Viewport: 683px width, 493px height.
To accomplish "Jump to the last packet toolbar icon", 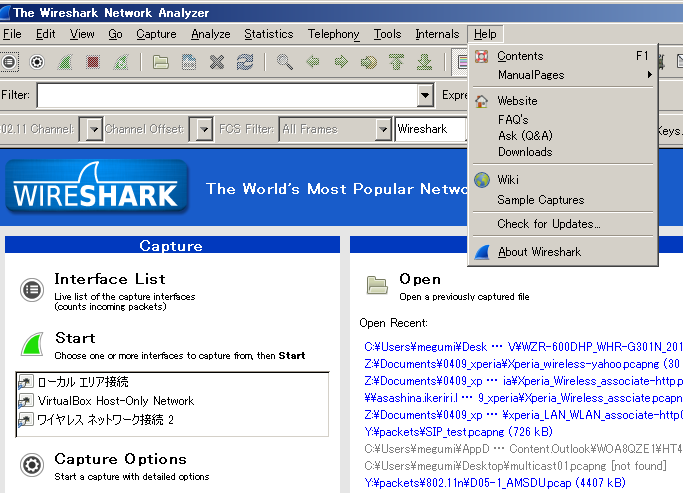I will (424, 62).
